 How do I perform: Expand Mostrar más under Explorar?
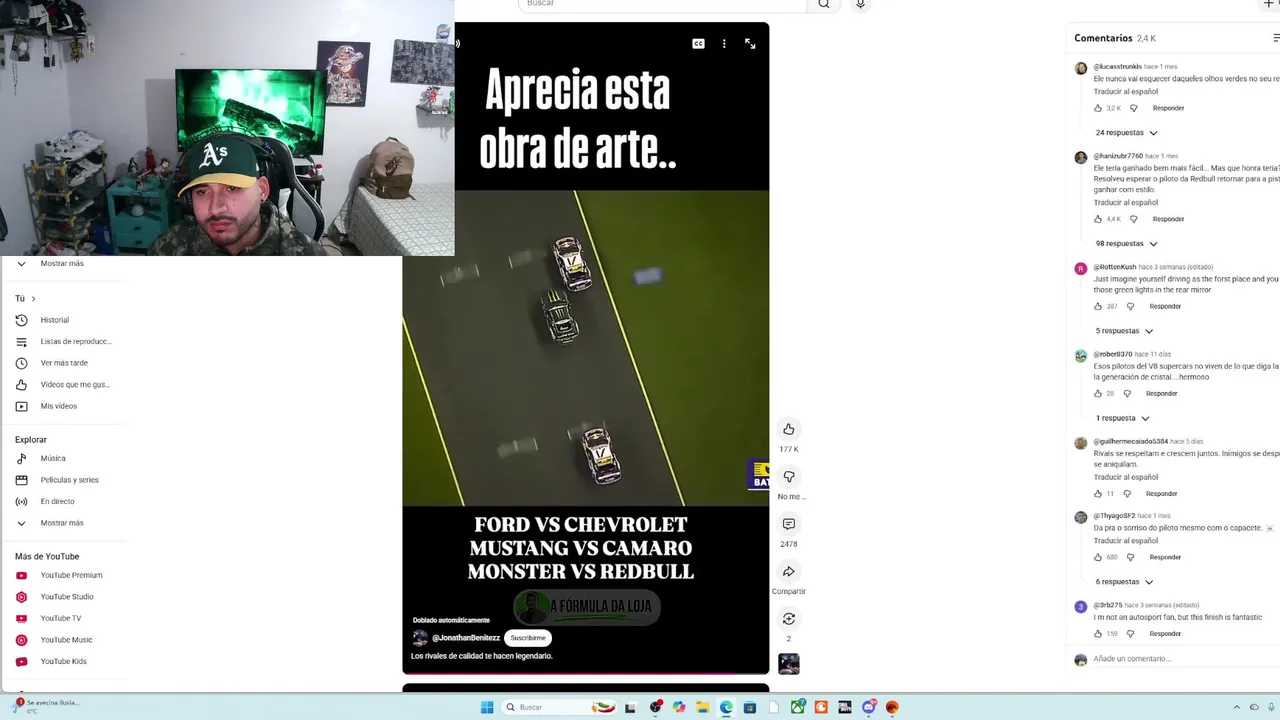[63, 523]
